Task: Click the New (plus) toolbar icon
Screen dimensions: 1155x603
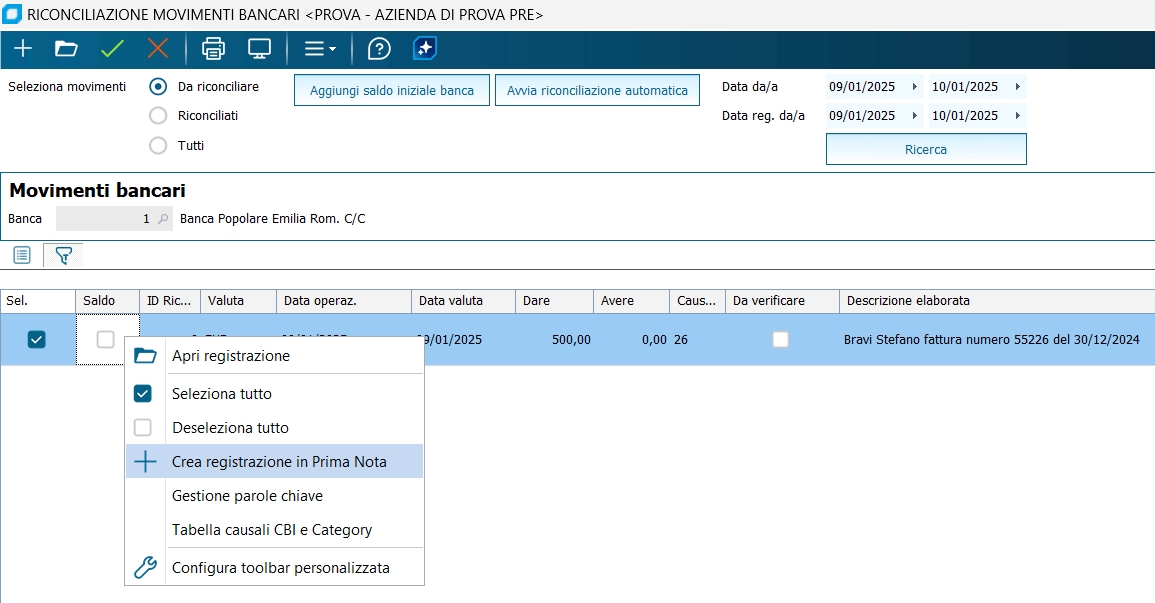Action: (22, 48)
